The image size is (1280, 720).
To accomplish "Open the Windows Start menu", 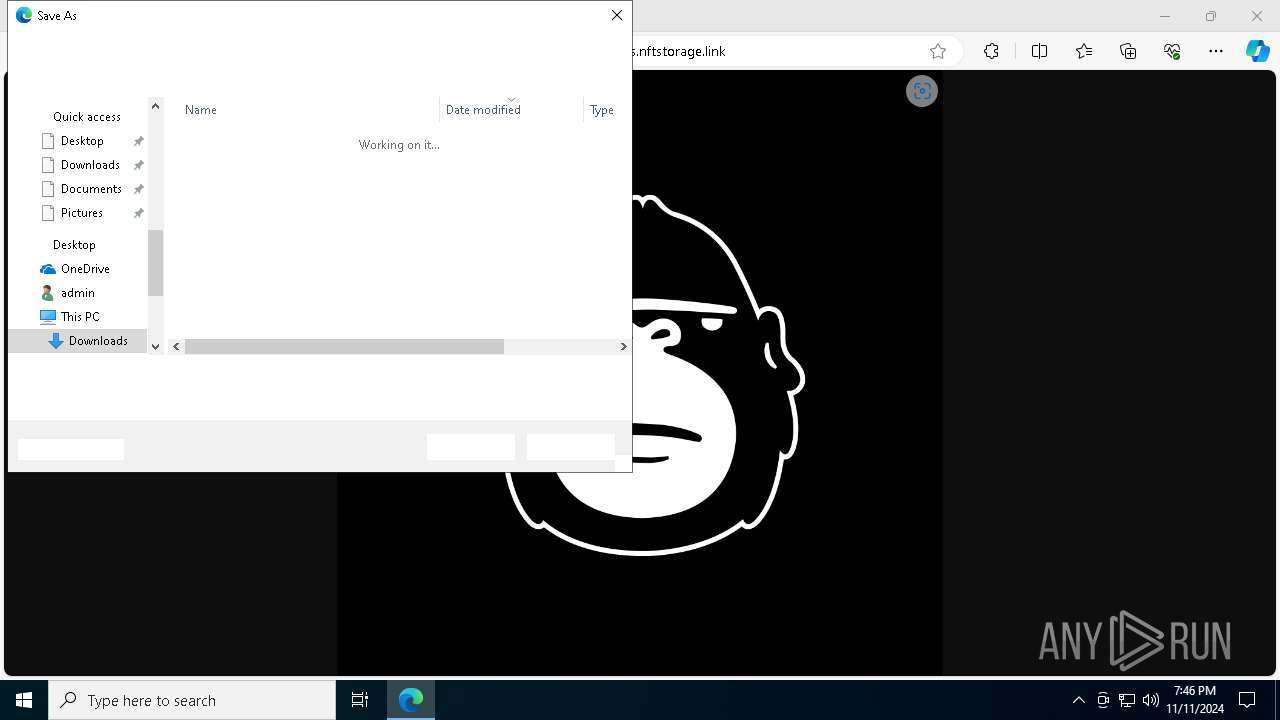I will pyautogui.click(x=24, y=700).
